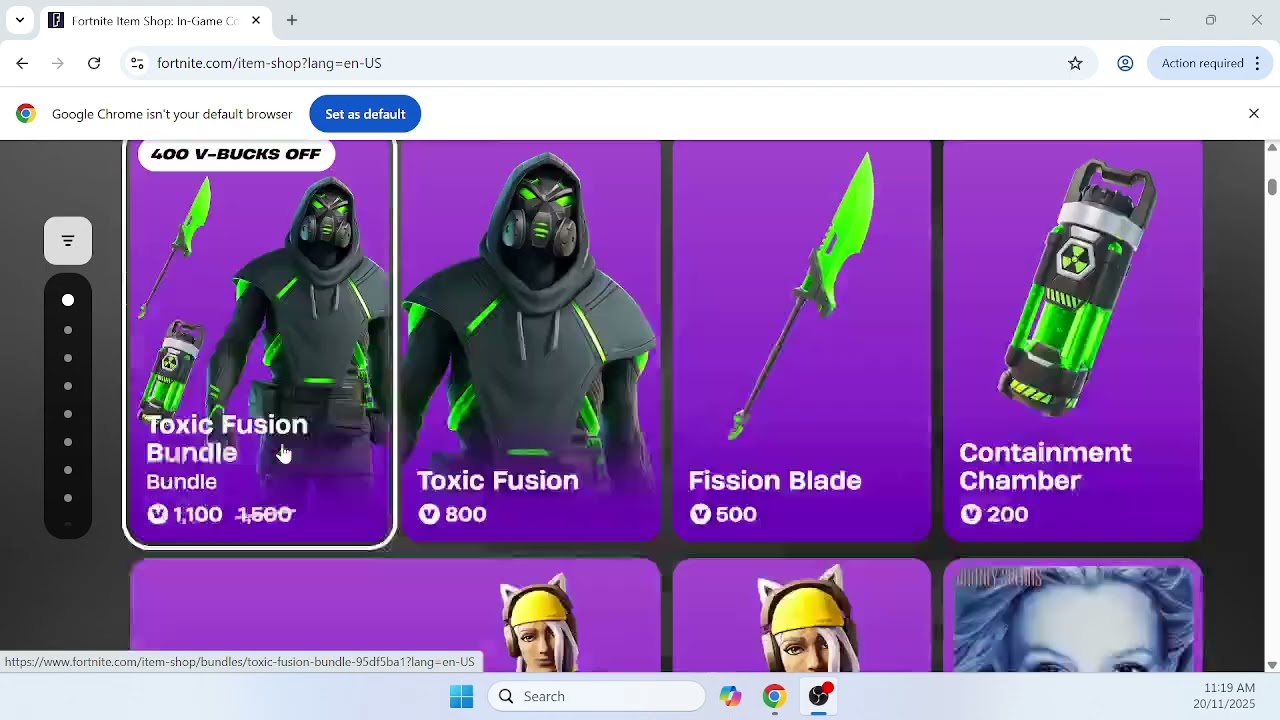
Task: Set Chrome as default browser
Action: 365,114
